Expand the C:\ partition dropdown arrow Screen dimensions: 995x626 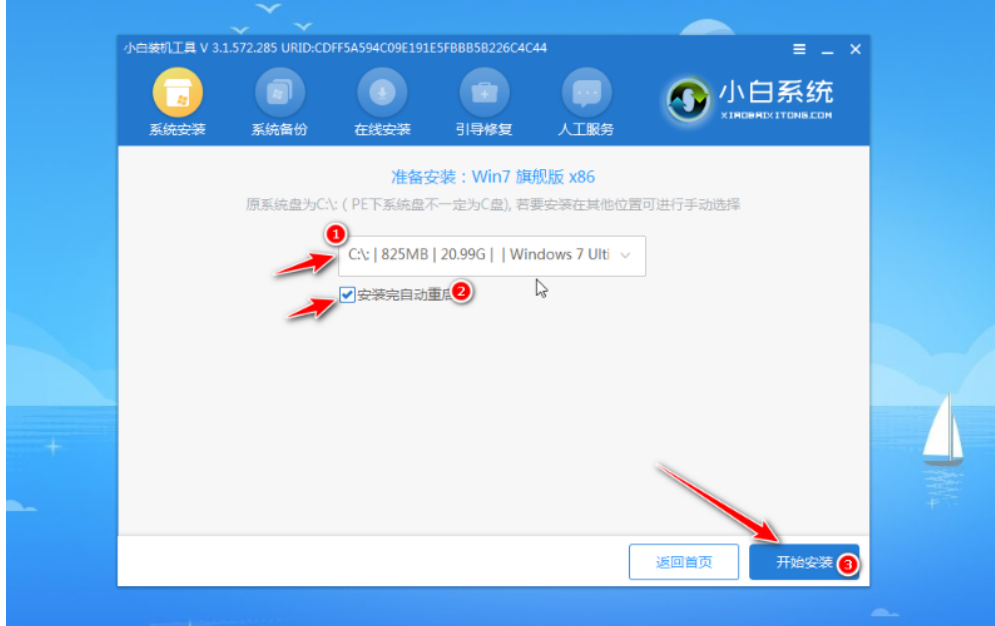coord(625,256)
